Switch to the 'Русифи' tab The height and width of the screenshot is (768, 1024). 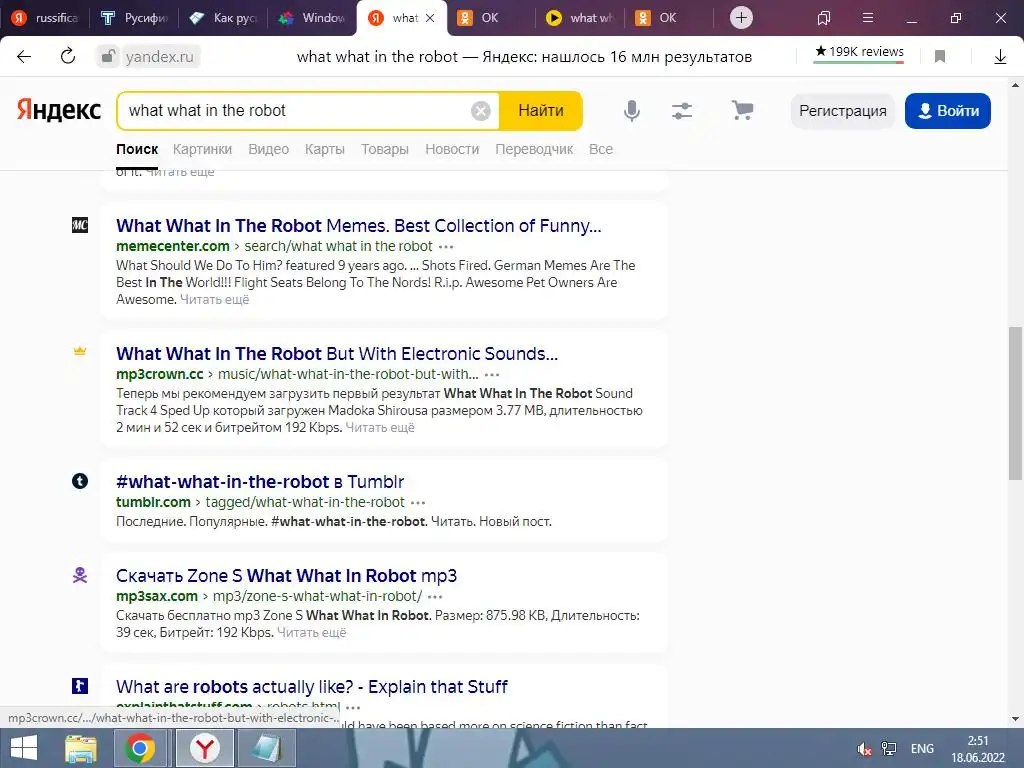coord(135,18)
